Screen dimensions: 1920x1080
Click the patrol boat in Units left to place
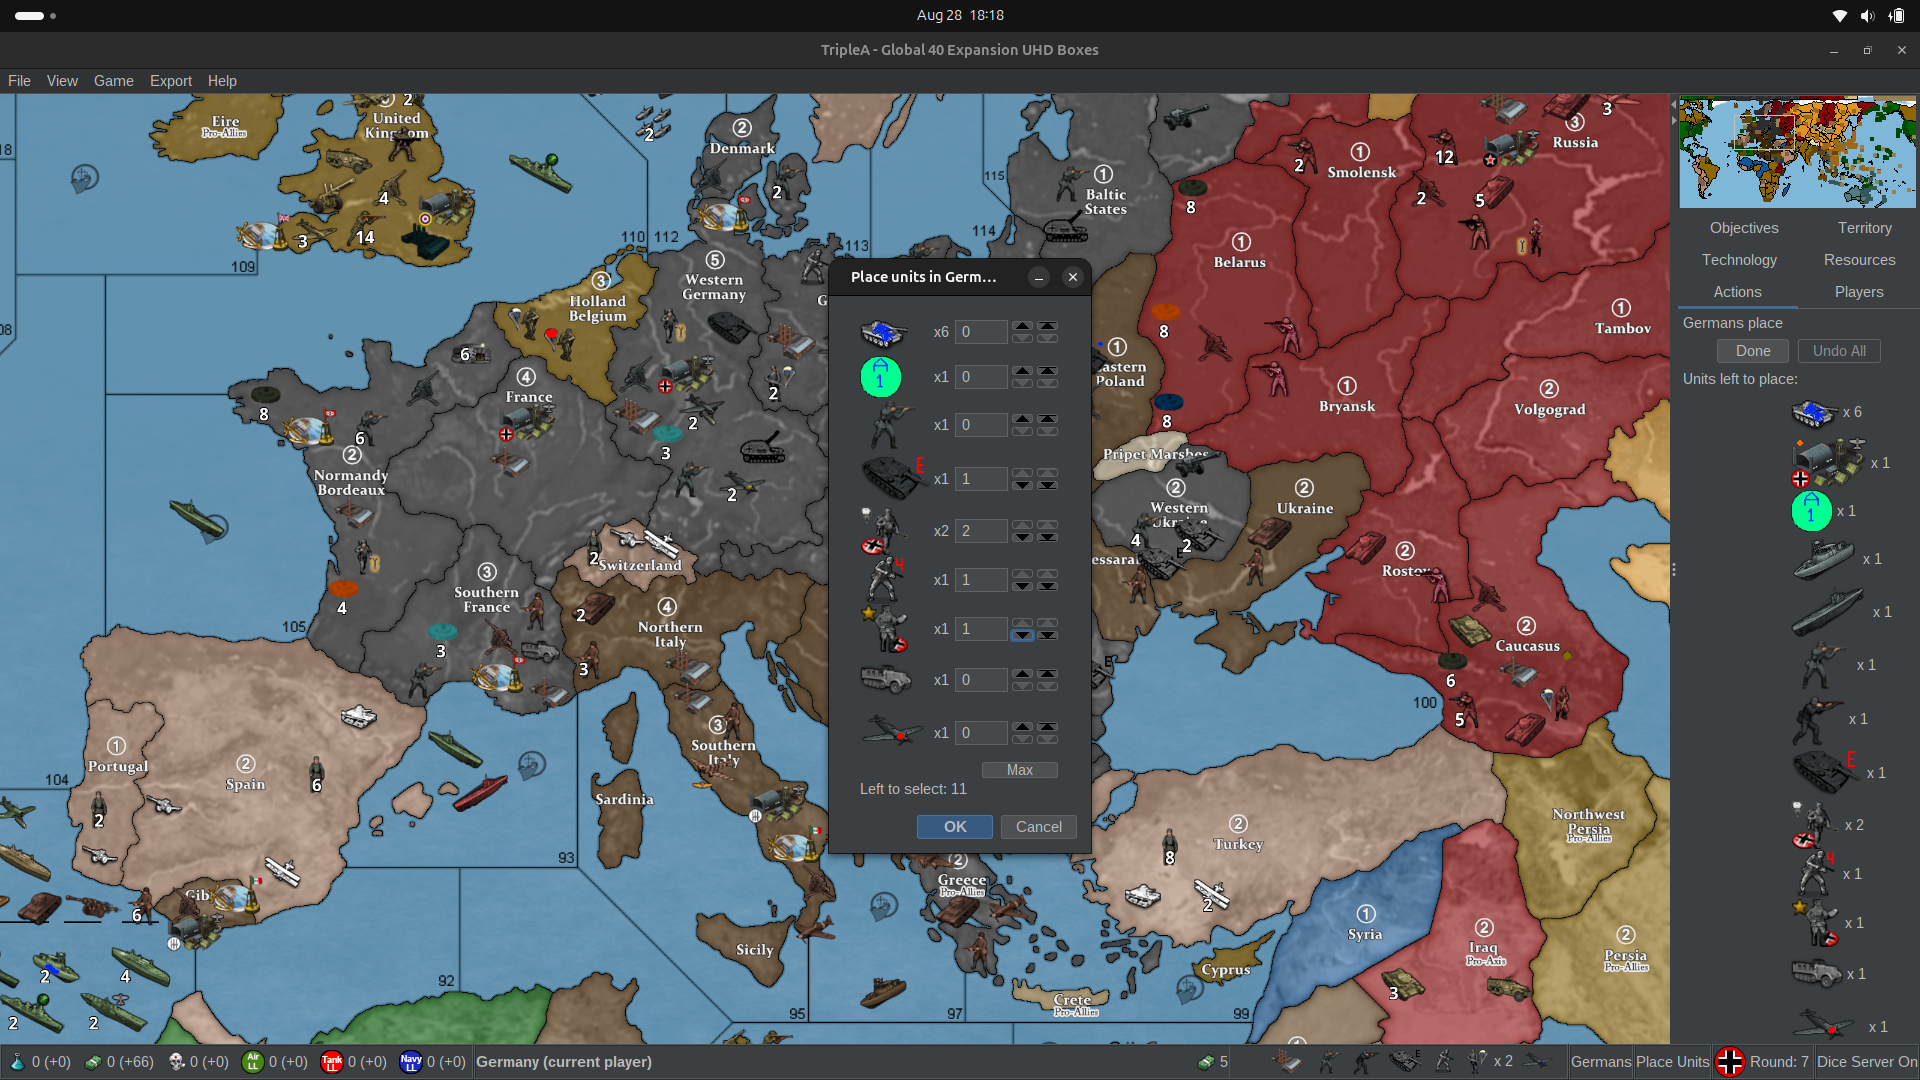point(1824,560)
